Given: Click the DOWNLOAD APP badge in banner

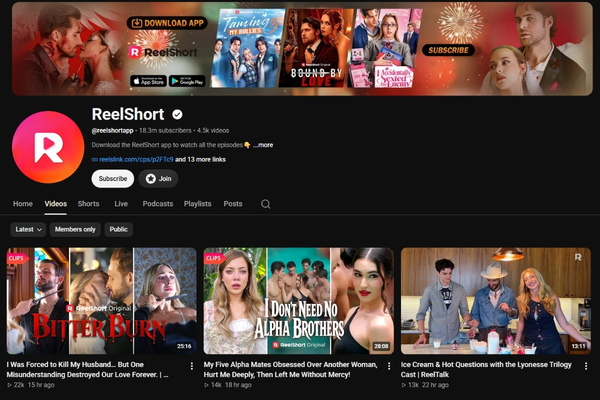Looking at the screenshot, I should (x=167, y=23).
